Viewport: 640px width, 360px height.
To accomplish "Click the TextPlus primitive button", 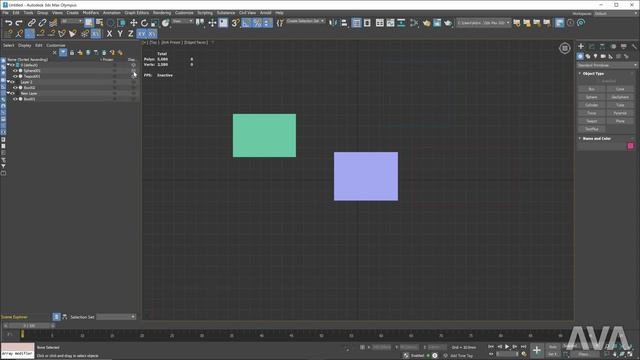I will (x=591, y=129).
